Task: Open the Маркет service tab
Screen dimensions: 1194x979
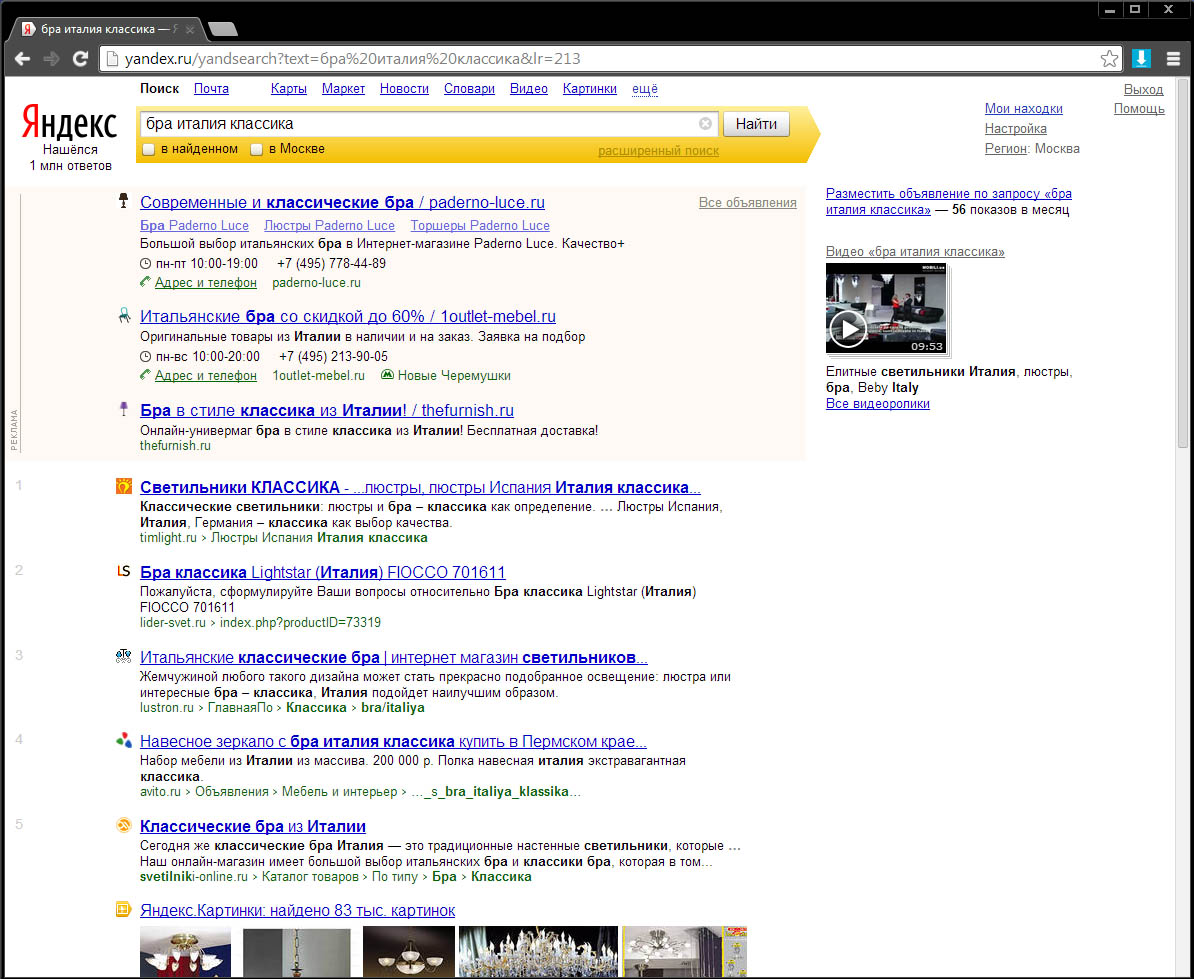Action: (343, 89)
